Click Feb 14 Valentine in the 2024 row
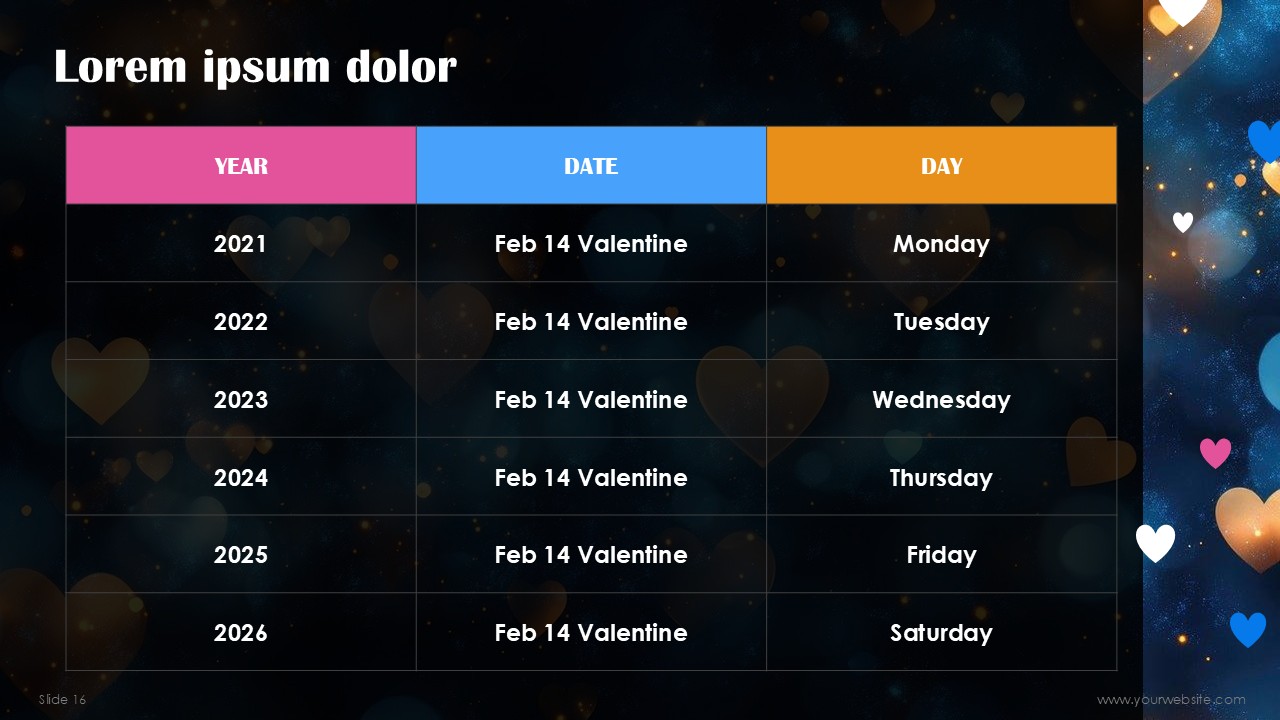The image size is (1280, 720). pyautogui.click(x=591, y=477)
